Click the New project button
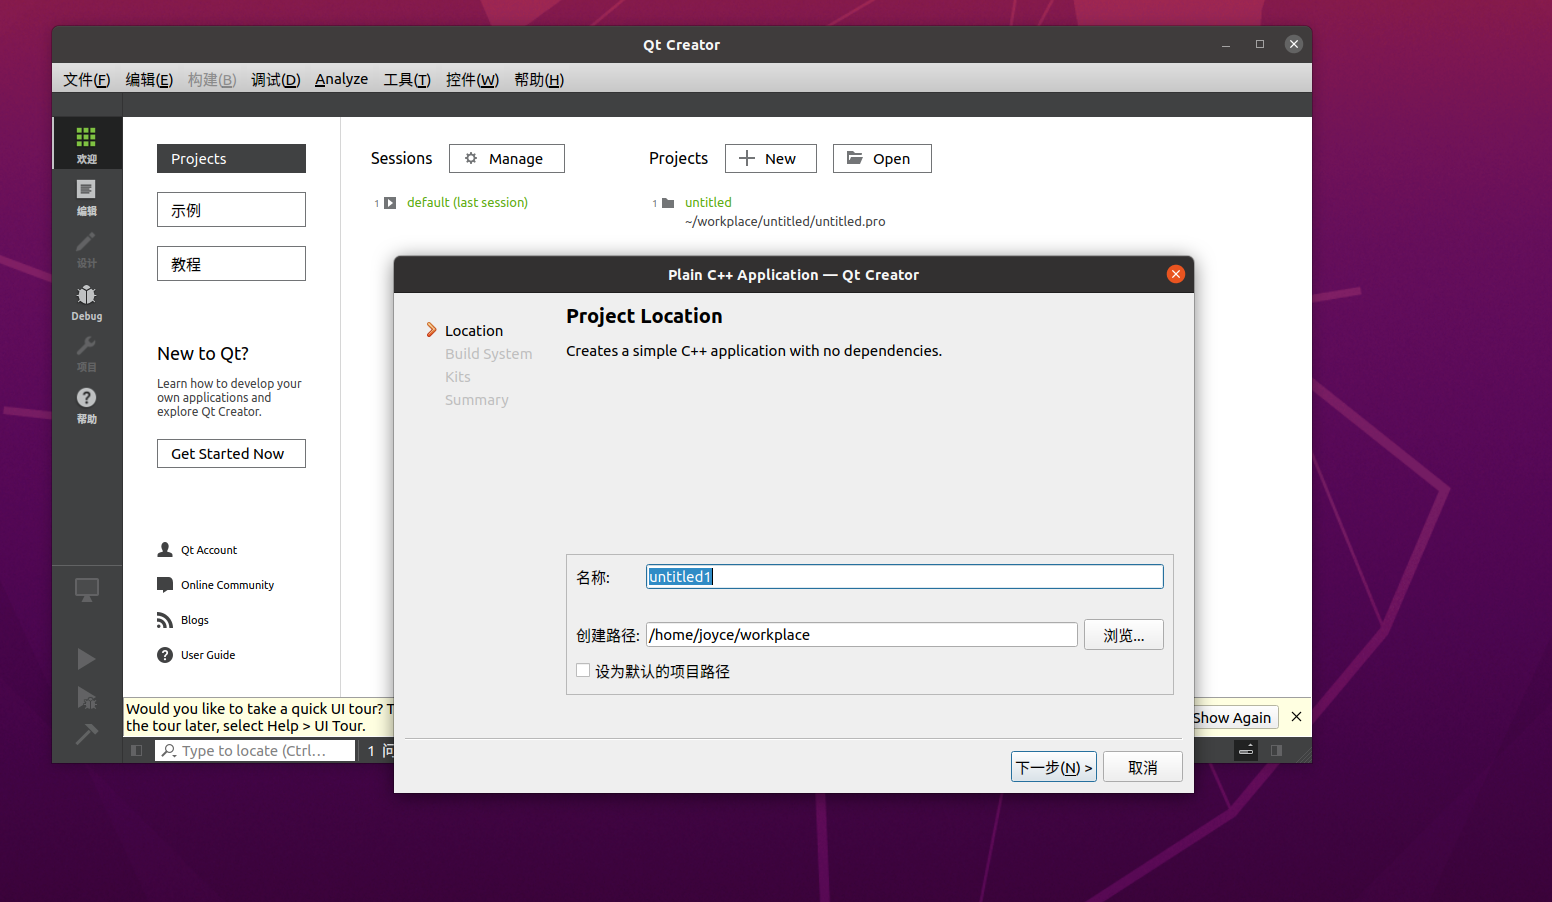The height and width of the screenshot is (902, 1552). (x=771, y=158)
